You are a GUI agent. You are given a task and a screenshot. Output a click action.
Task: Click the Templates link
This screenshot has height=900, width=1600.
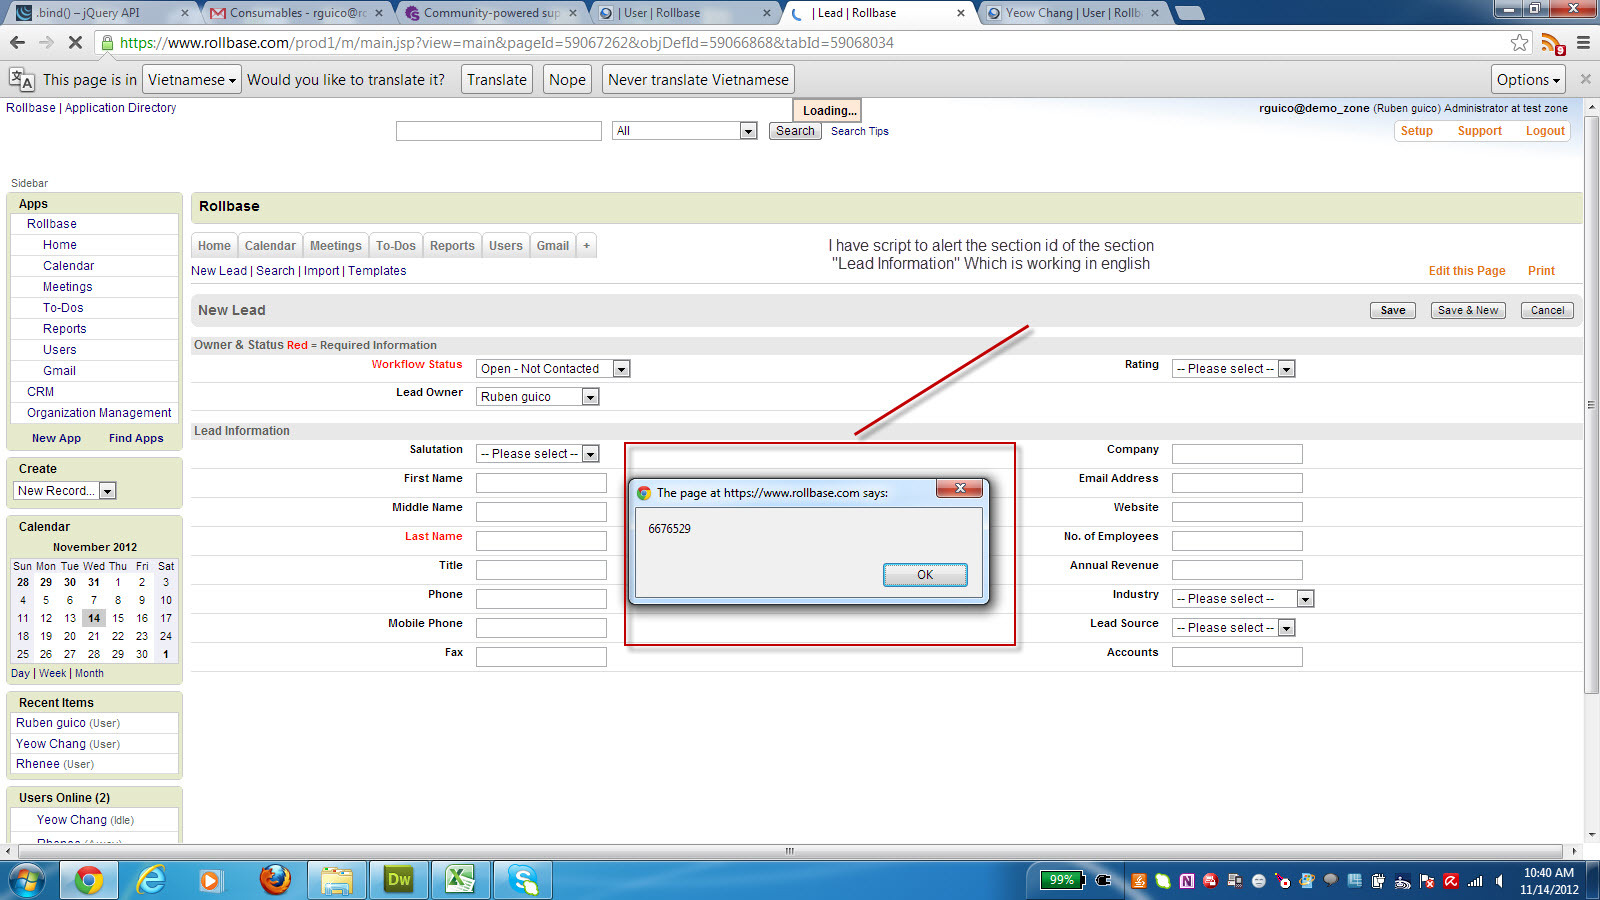pyautogui.click(x=377, y=271)
